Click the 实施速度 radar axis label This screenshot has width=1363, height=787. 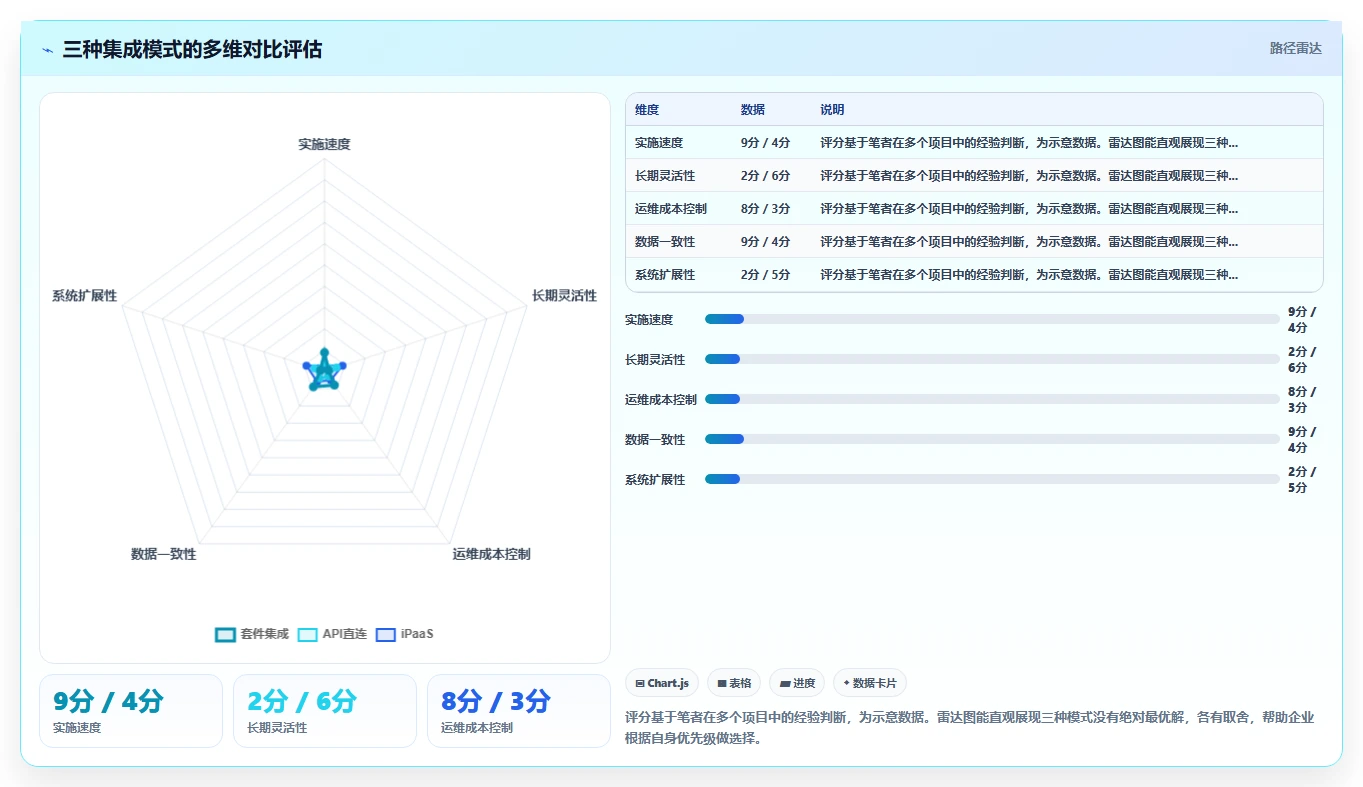tap(324, 144)
